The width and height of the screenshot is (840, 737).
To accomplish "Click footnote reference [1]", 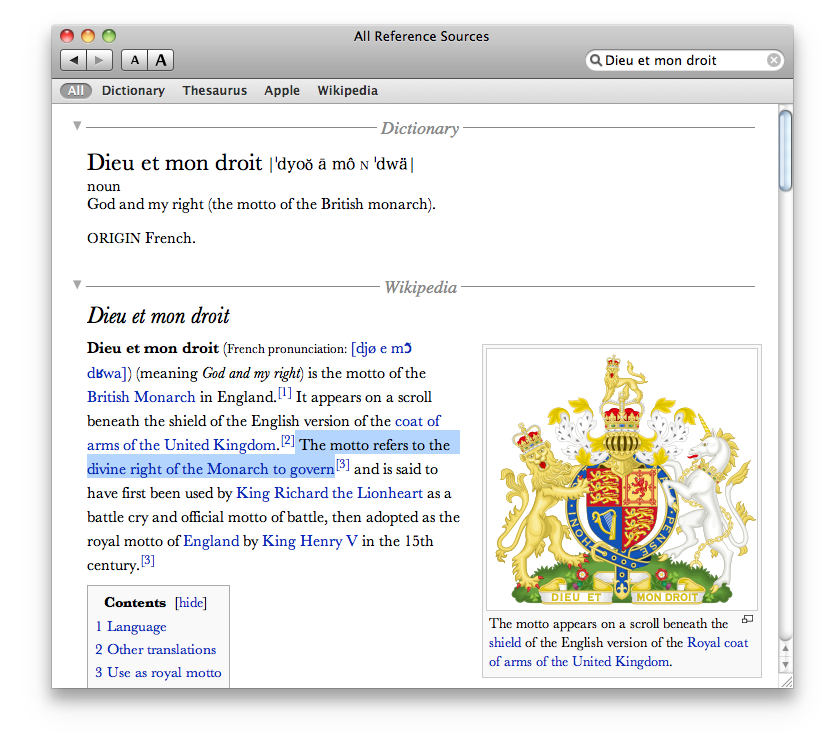I will (x=285, y=393).
